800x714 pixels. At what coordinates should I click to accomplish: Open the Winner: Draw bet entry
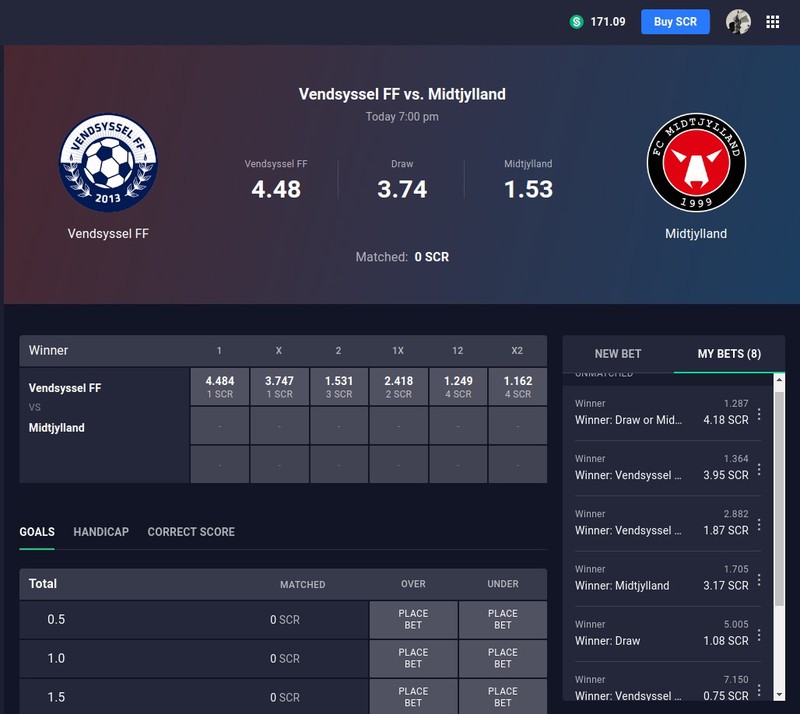(661, 633)
